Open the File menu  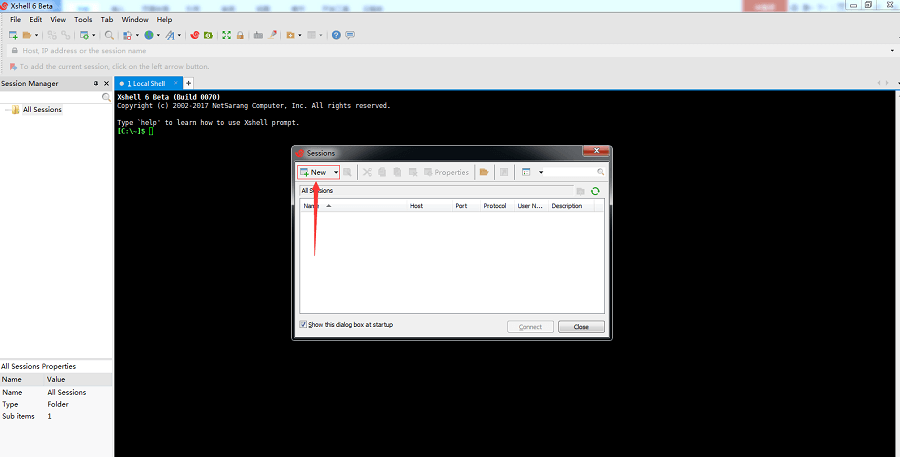15,20
